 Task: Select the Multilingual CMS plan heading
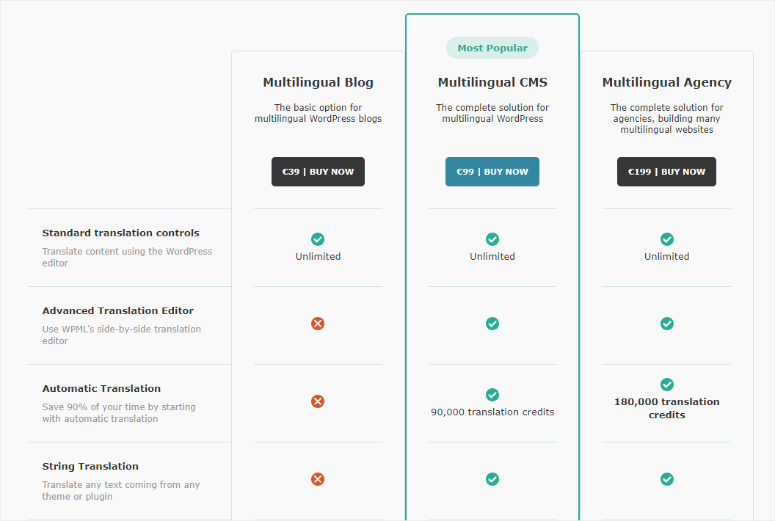(492, 83)
